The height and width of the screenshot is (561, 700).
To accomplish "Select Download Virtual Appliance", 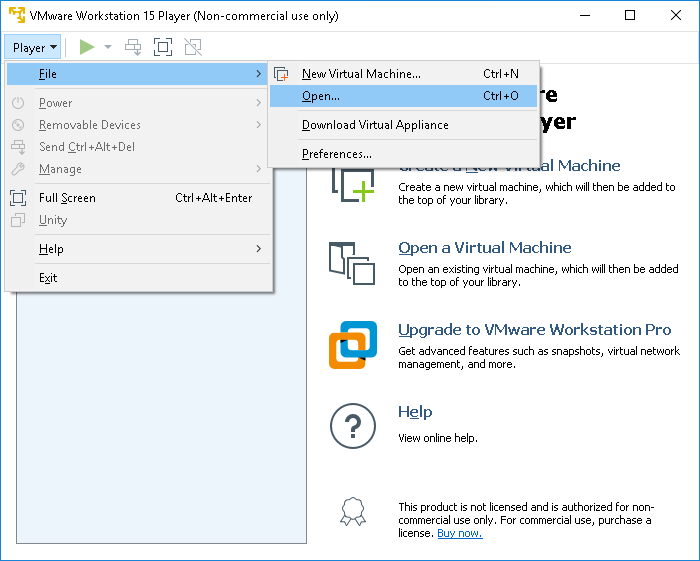I will (404, 125).
